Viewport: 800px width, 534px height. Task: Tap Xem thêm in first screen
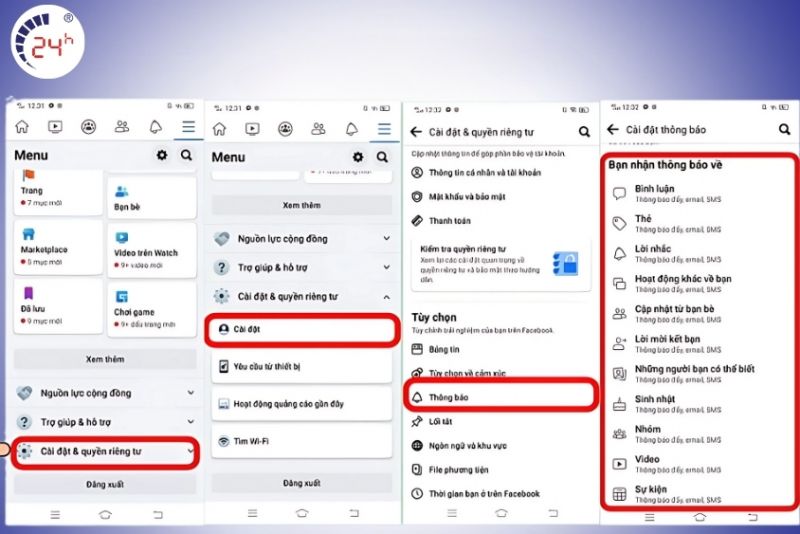coord(105,359)
